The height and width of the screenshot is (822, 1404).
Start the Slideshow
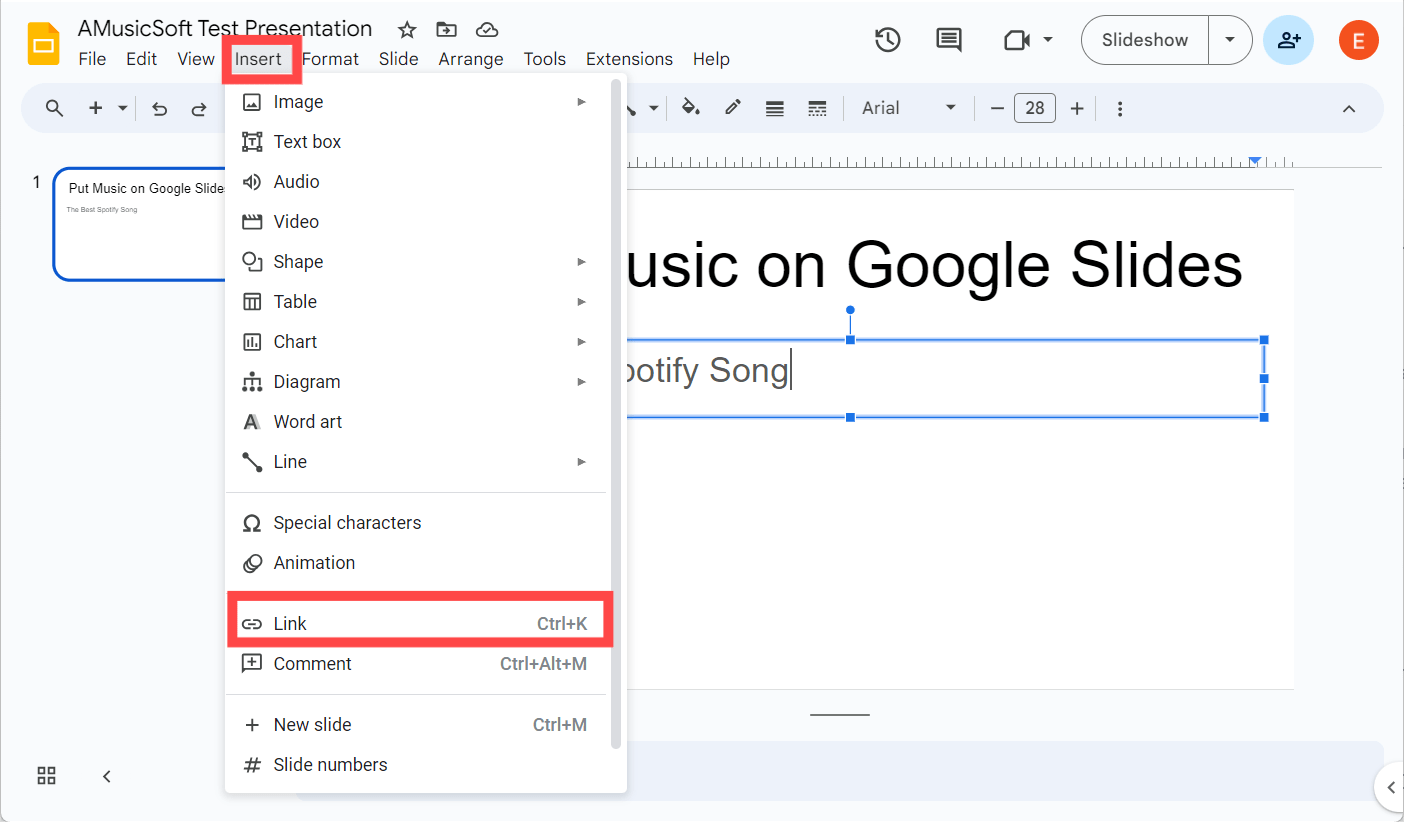(1145, 40)
